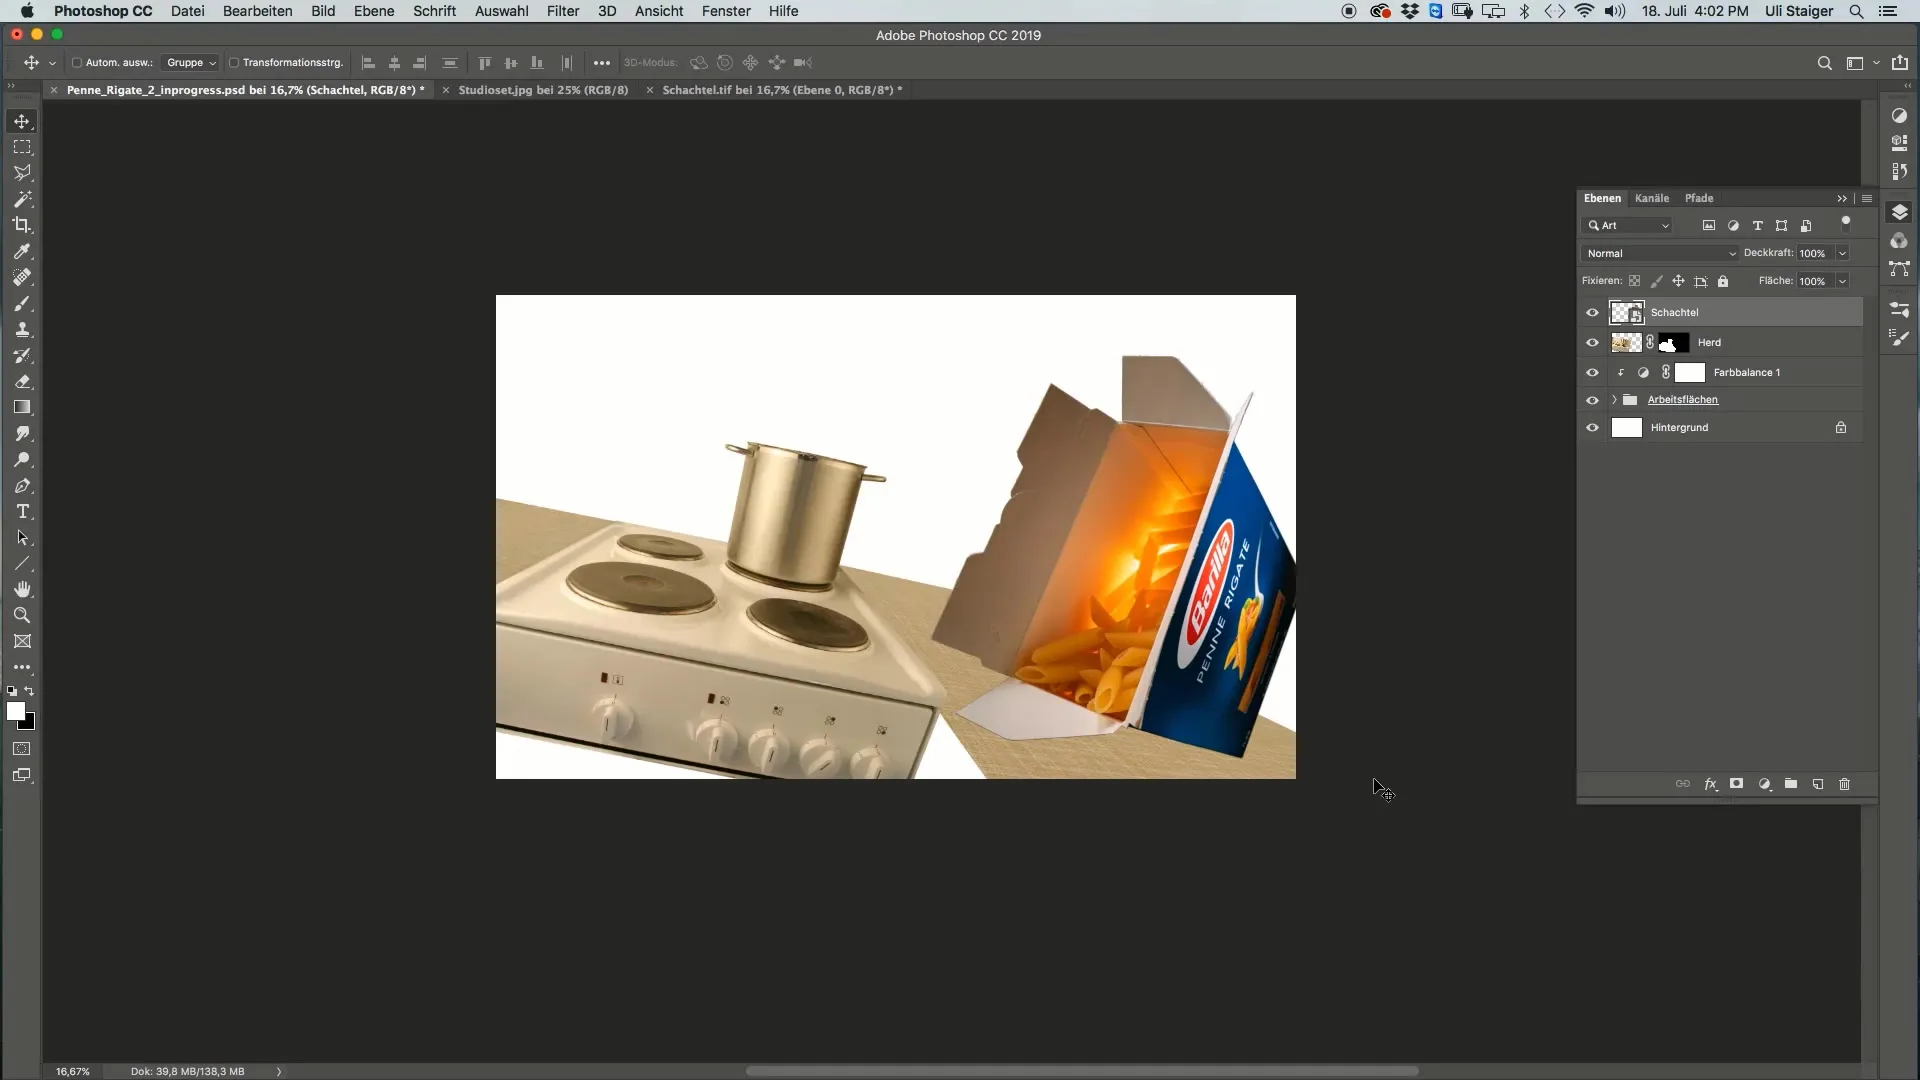1920x1080 pixels.
Task: Select the Eyedropper tool
Action: pos(22,251)
